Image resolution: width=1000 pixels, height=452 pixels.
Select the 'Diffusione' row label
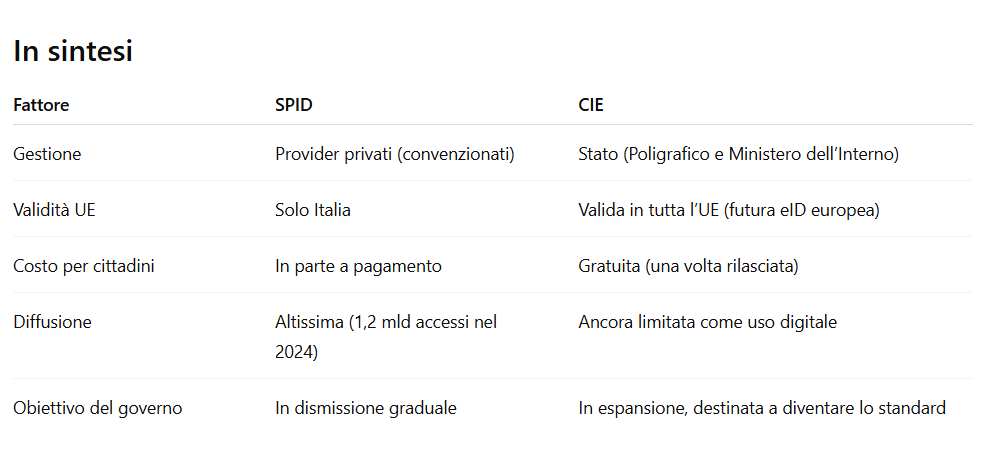52,322
